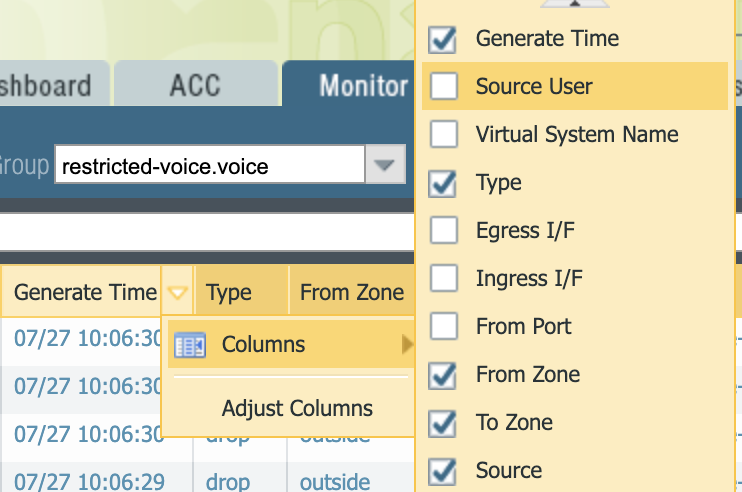Click the log filter search bar

click(x=207, y=232)
